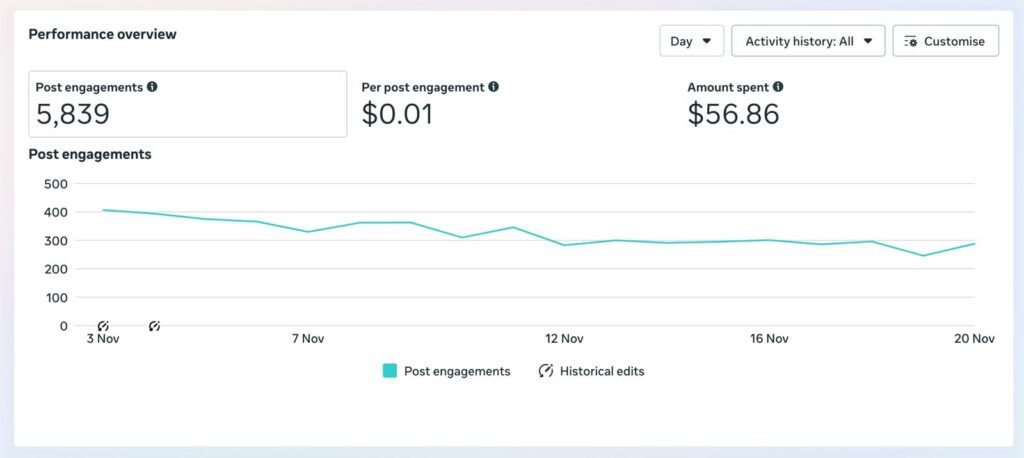Screen dimensions: 1024x458
Task: Select the Per post engagement $0.01 metric
Action: point(430,104)
